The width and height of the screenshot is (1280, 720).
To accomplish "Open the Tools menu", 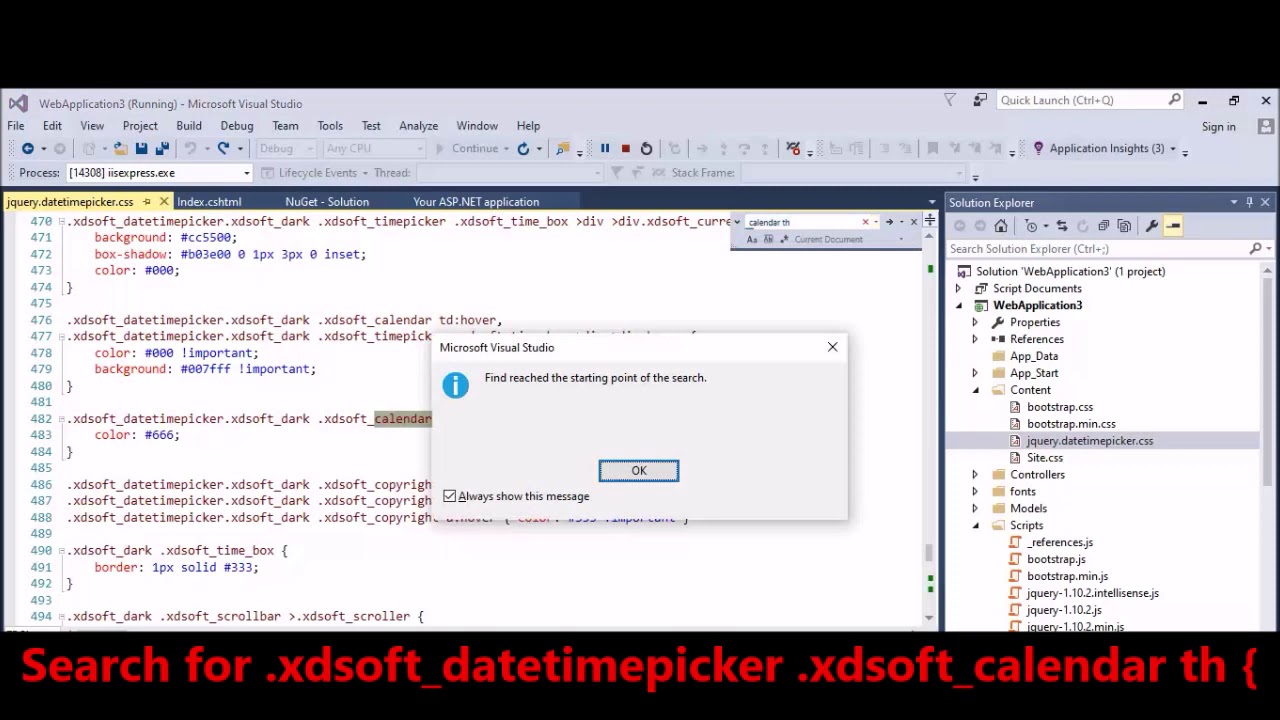I will 330,126.
